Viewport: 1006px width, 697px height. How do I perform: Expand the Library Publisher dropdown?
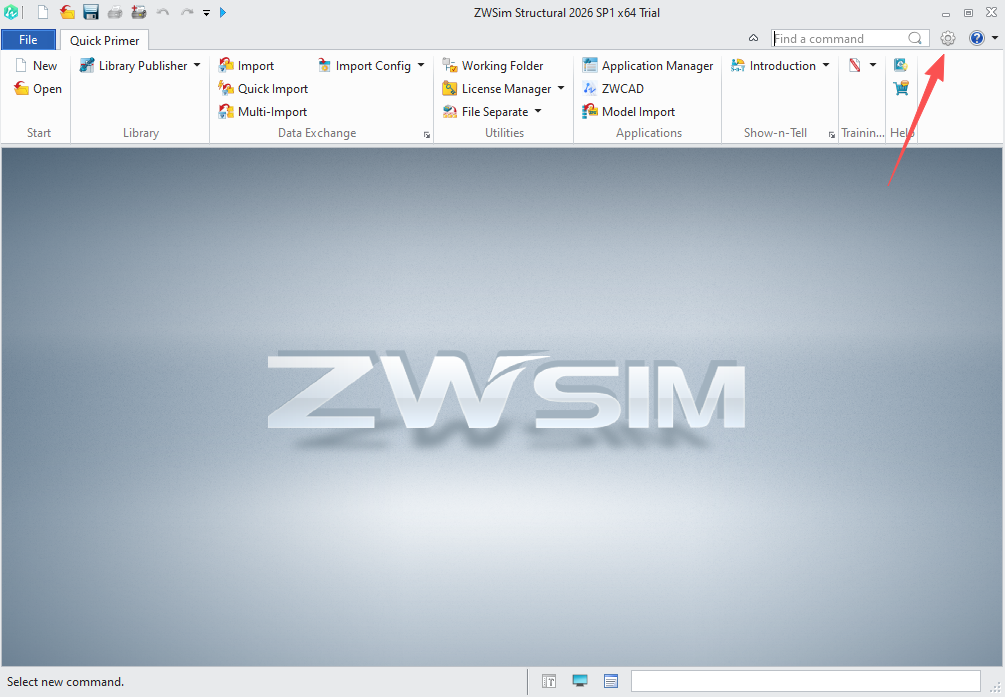click(x=197, y=66)
